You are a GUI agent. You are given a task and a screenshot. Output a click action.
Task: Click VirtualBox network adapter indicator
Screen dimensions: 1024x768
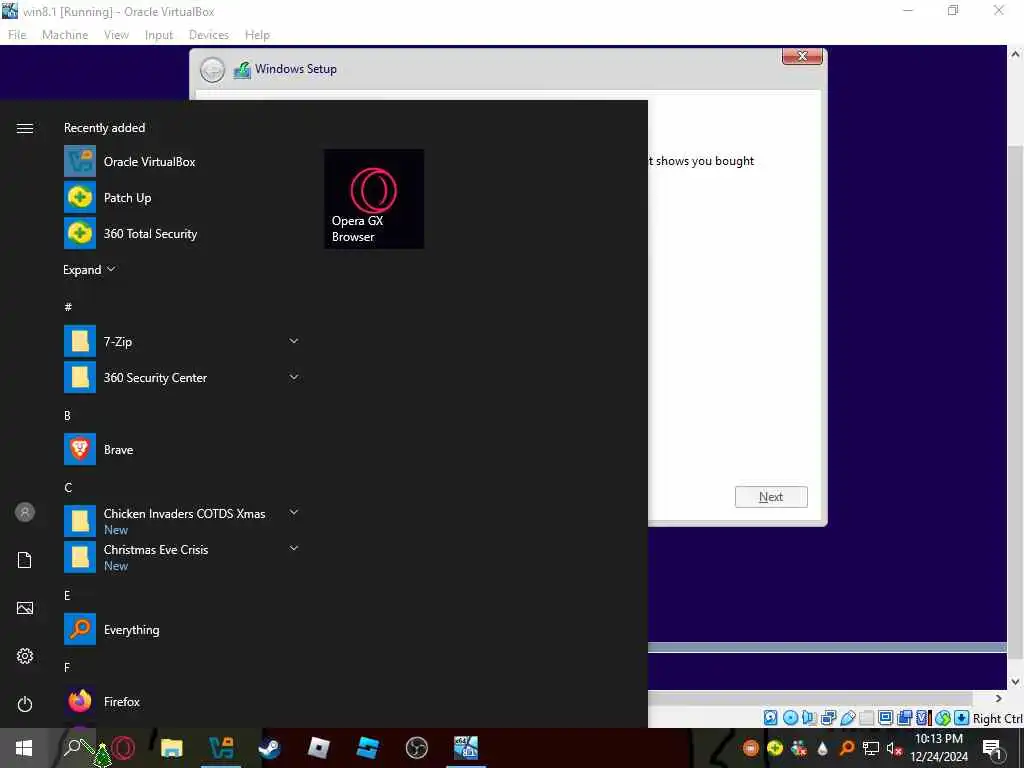pos(828,718)
